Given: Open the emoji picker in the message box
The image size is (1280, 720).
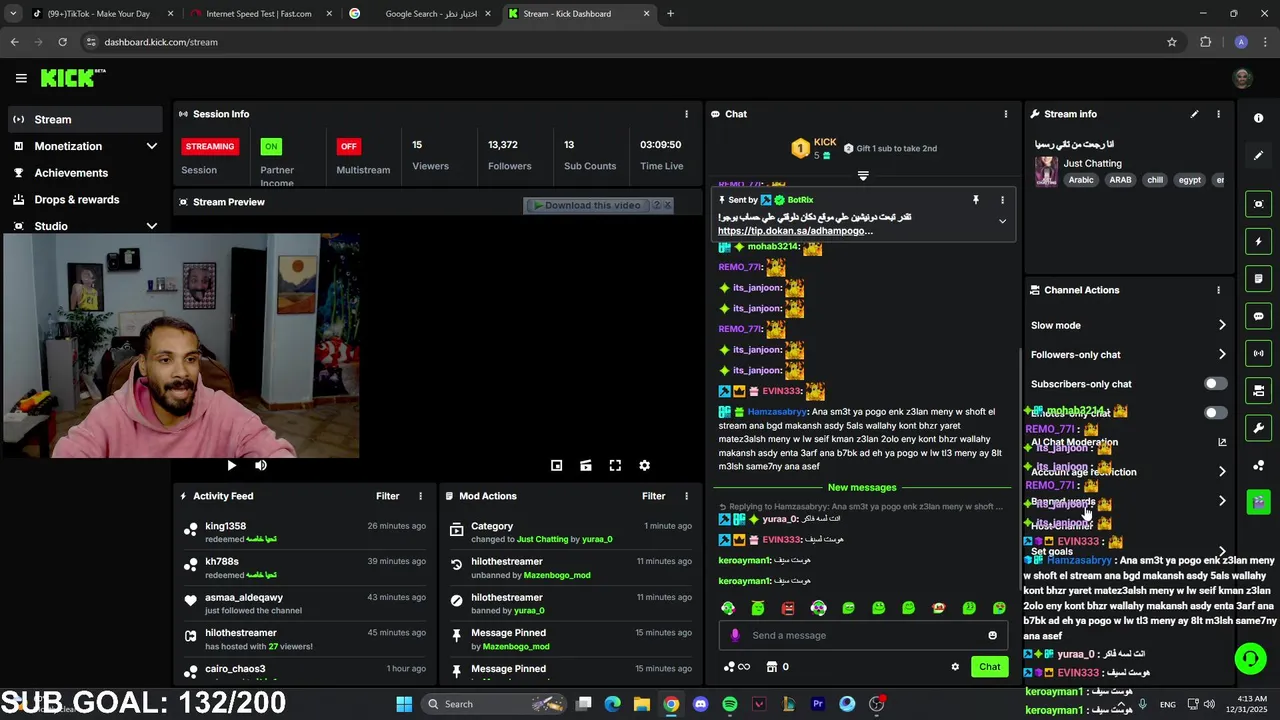Looking at the screenshot, I should [992, 635].
